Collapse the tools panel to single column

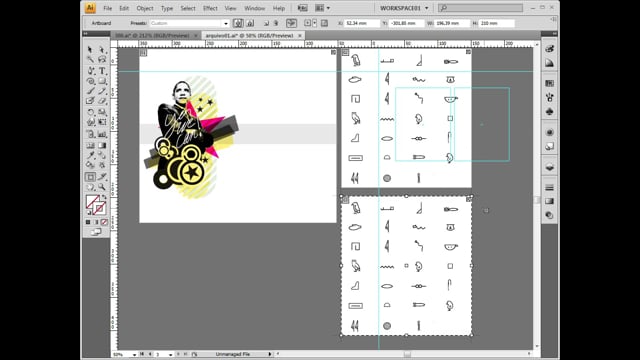point(85,33)
